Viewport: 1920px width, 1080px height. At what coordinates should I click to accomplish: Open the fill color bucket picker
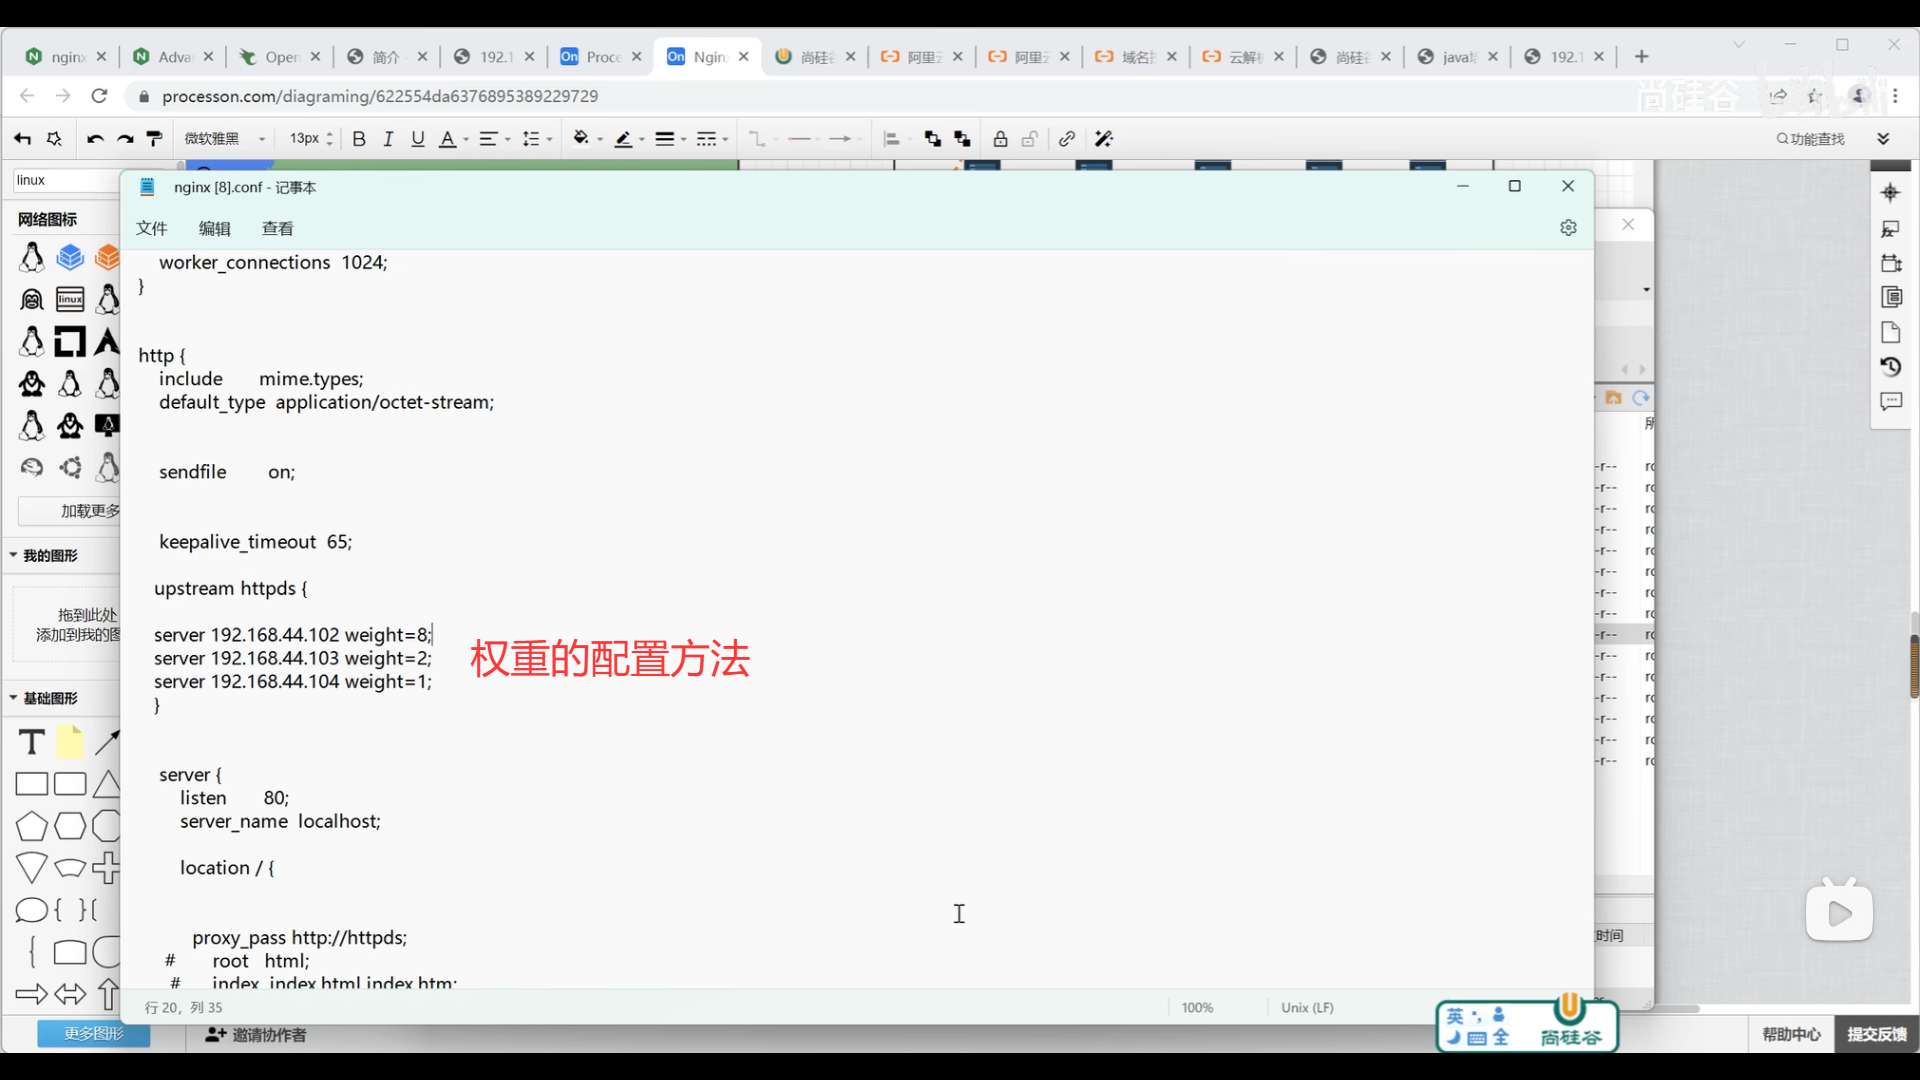coord(581,139)
